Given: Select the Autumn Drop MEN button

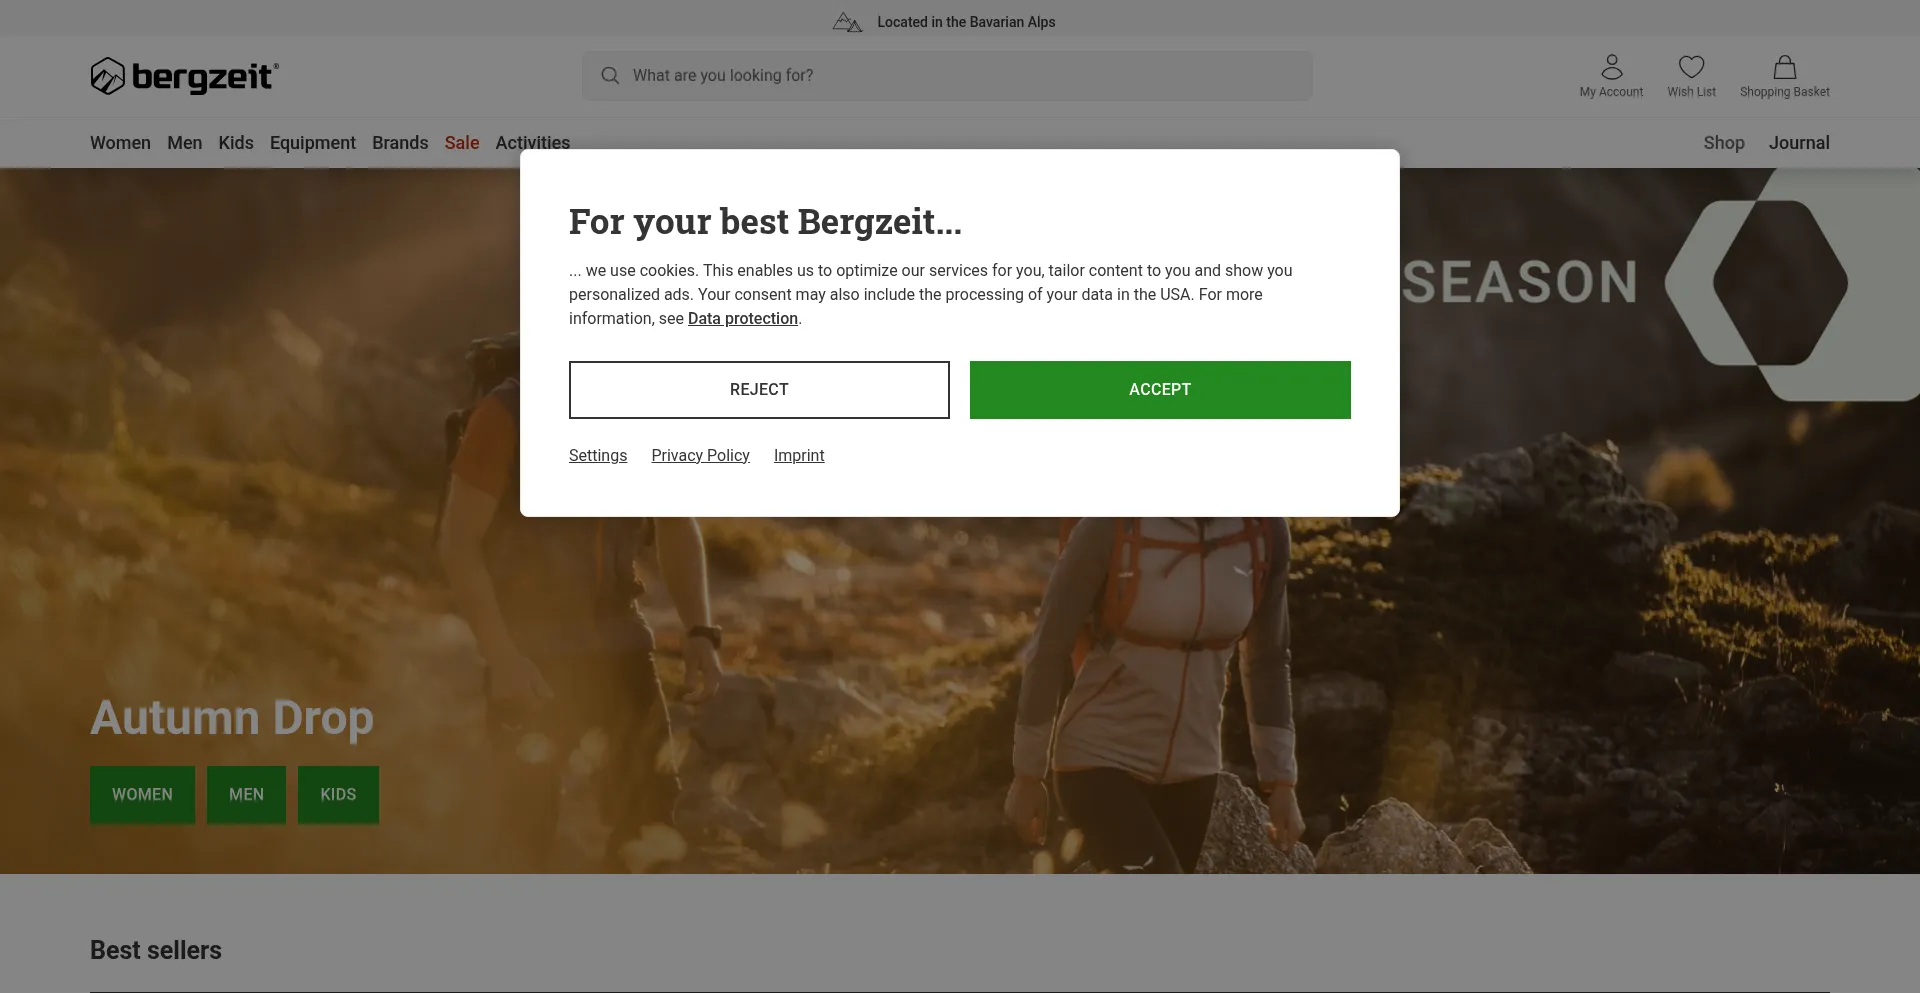Looking at the screenshot, I should coord(246,795).
